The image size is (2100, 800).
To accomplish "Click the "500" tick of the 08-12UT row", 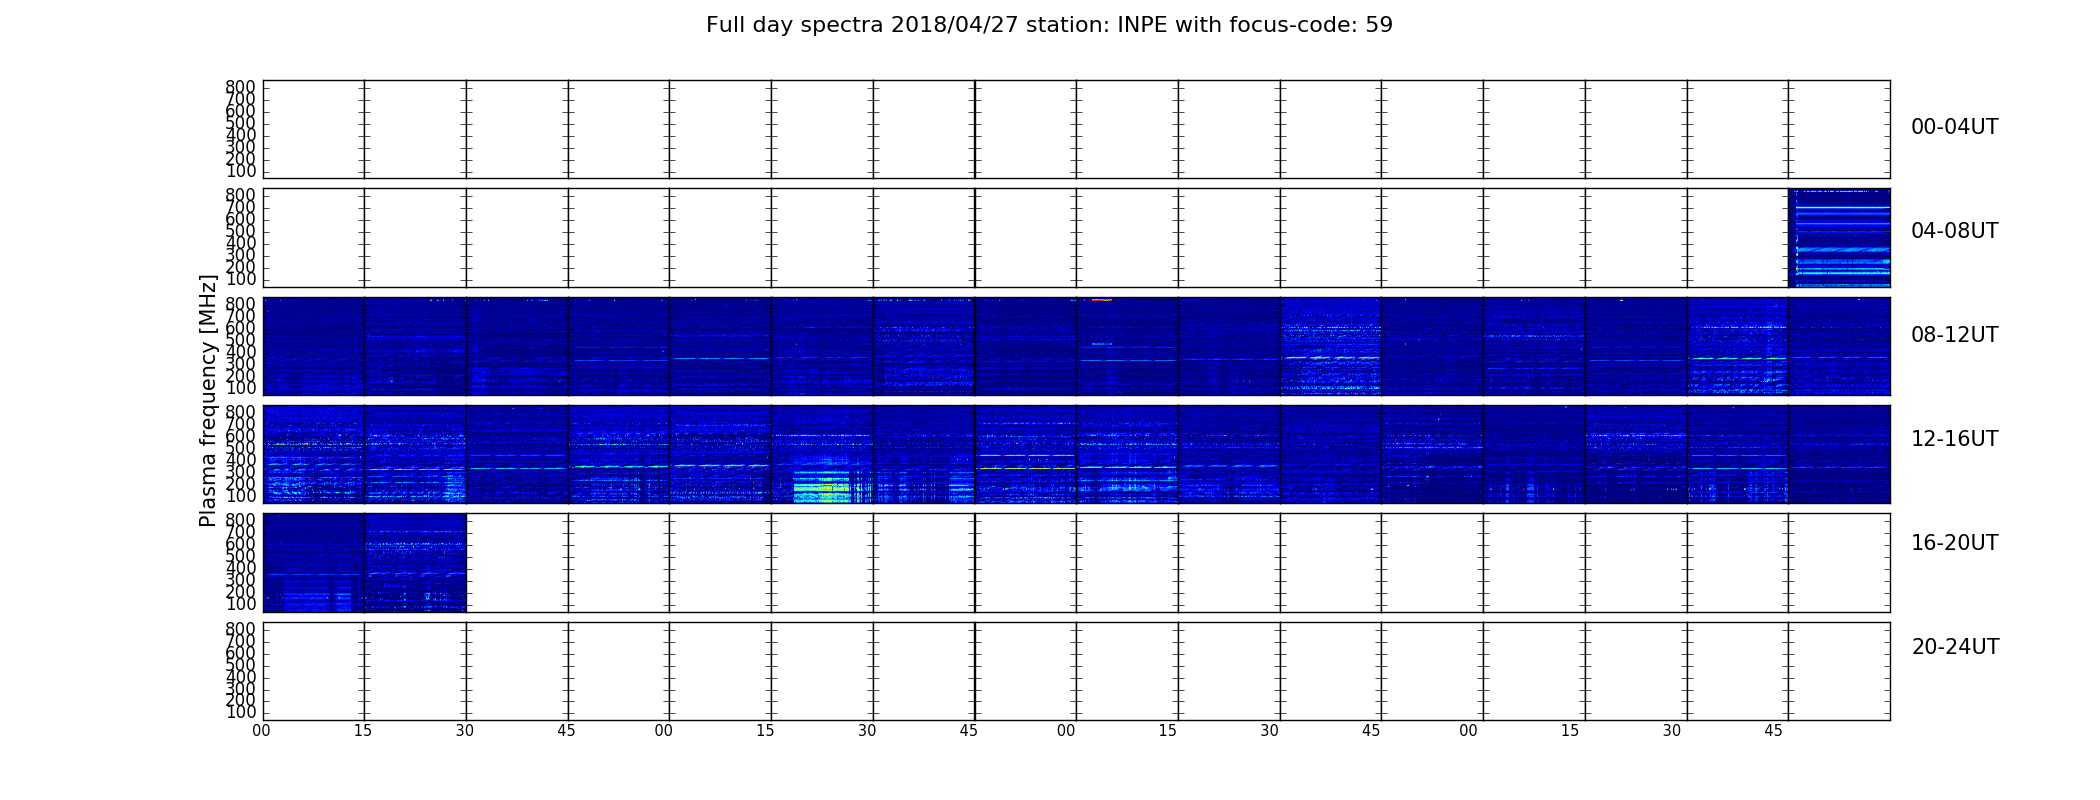I will point(240,340).
